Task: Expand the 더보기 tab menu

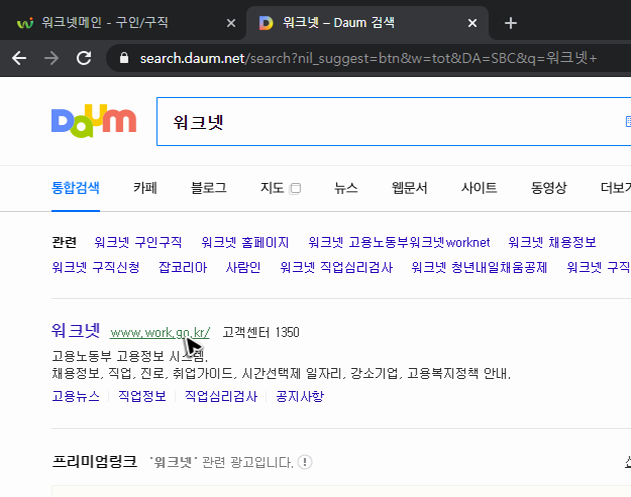Action: pyautogui.click(x=615, y=188)
